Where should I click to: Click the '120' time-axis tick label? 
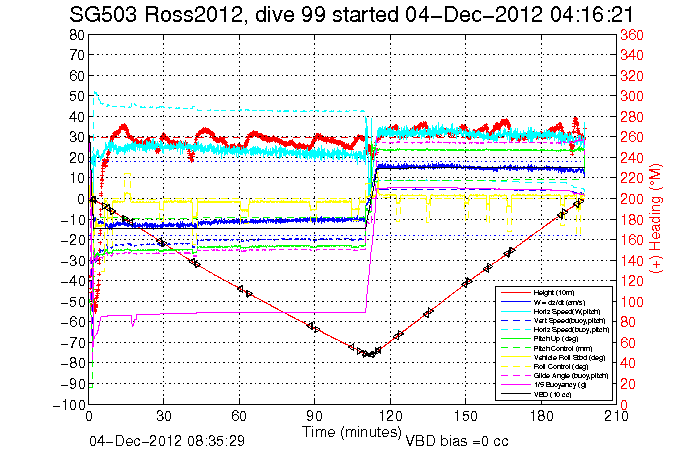pos(390,416)
